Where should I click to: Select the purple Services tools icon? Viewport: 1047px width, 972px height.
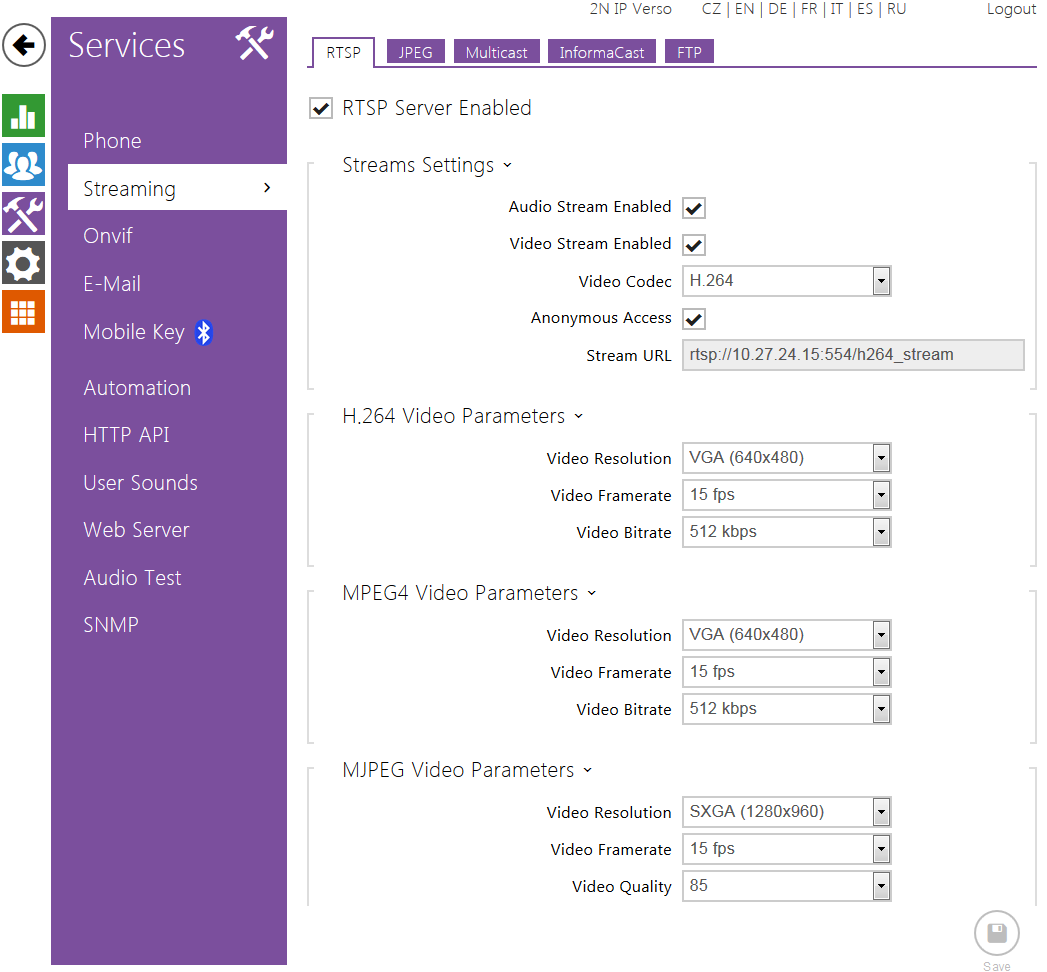point(23,214)
